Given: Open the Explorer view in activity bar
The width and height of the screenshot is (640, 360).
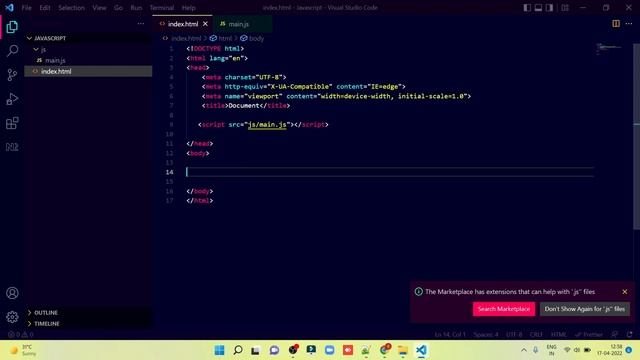Looking at the screenshot, I should (12, 27).
